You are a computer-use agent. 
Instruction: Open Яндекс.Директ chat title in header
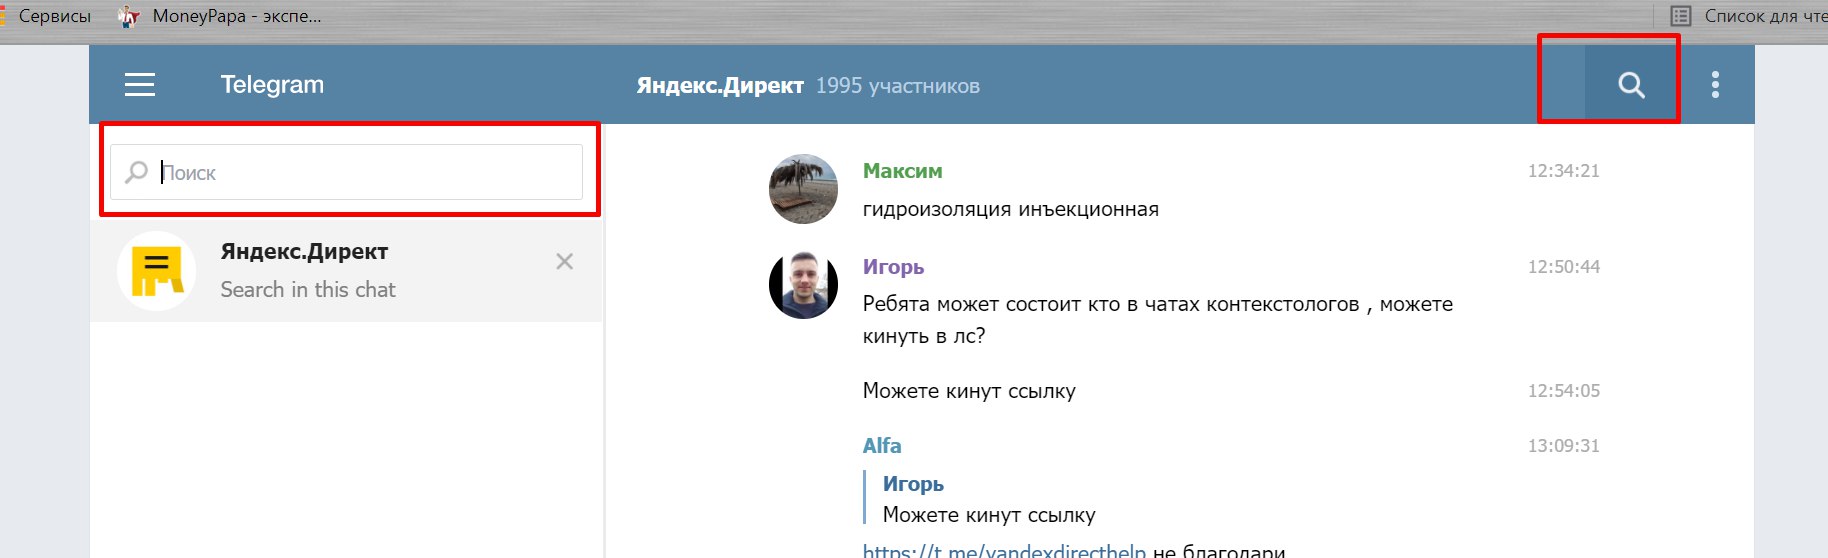click(x=720, y=86)
